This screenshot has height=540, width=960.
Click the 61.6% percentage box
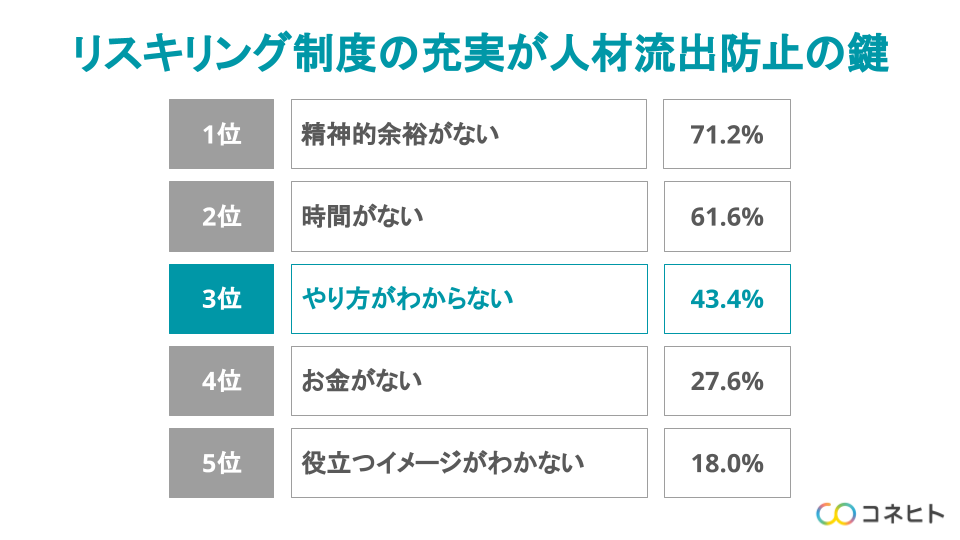[x=727, y=216]
